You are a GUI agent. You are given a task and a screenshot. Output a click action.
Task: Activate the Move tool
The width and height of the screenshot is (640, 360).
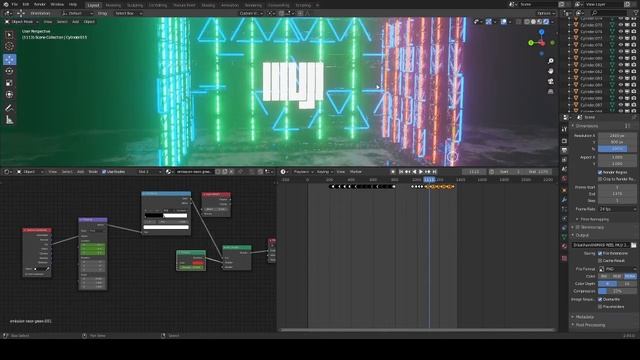click(x=9, y=59)
